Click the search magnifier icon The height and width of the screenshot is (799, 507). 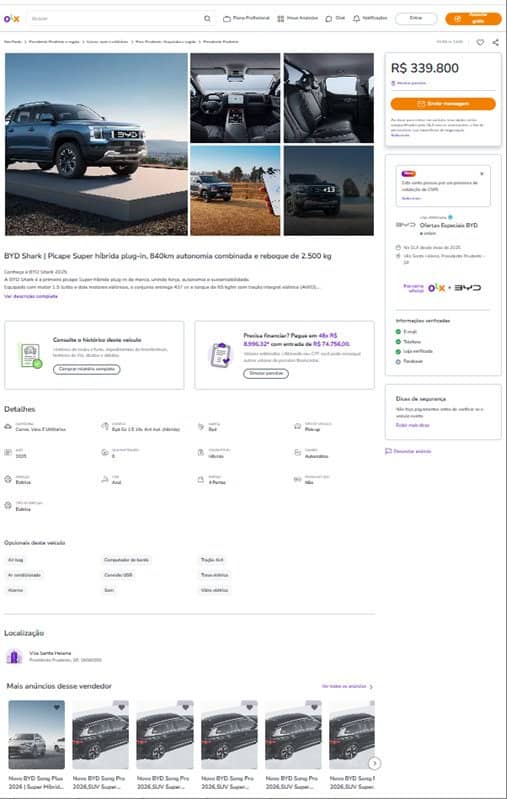pyautogui.click(x=207, y=19)
